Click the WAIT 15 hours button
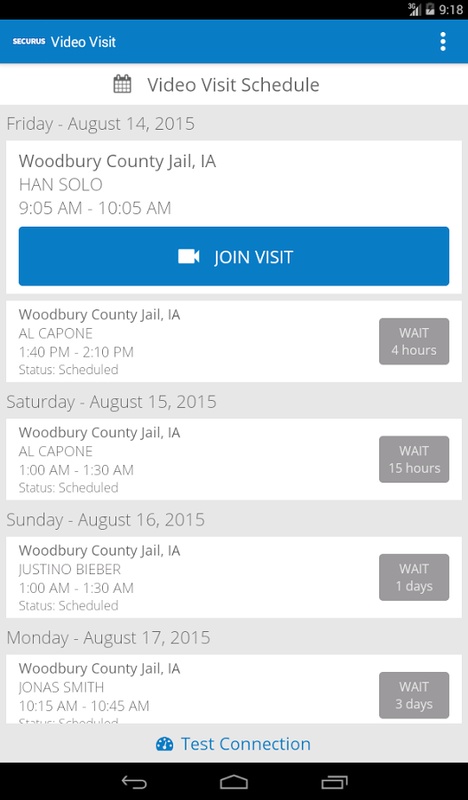The image size is (468, 800). (x=414, y=459)
